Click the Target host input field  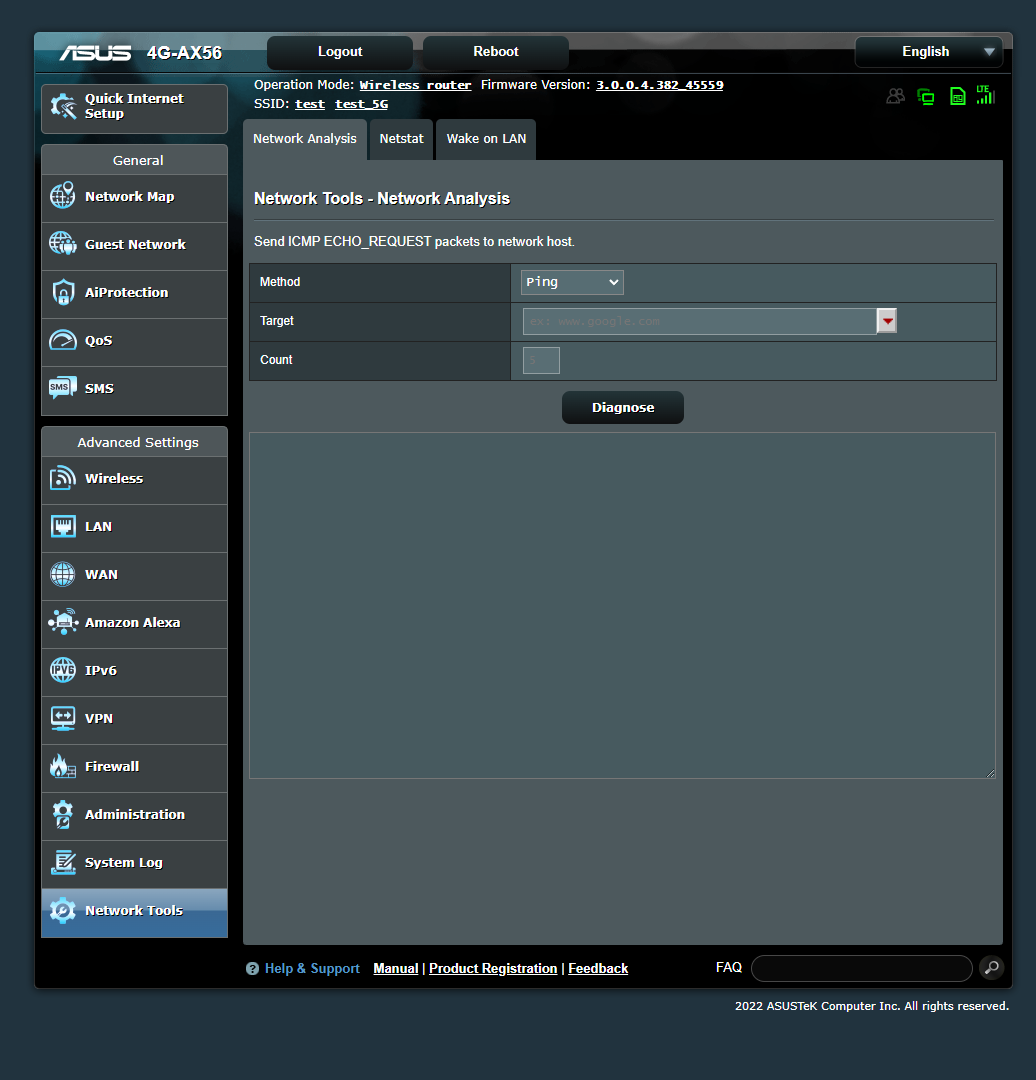click(x=699, y=321)
